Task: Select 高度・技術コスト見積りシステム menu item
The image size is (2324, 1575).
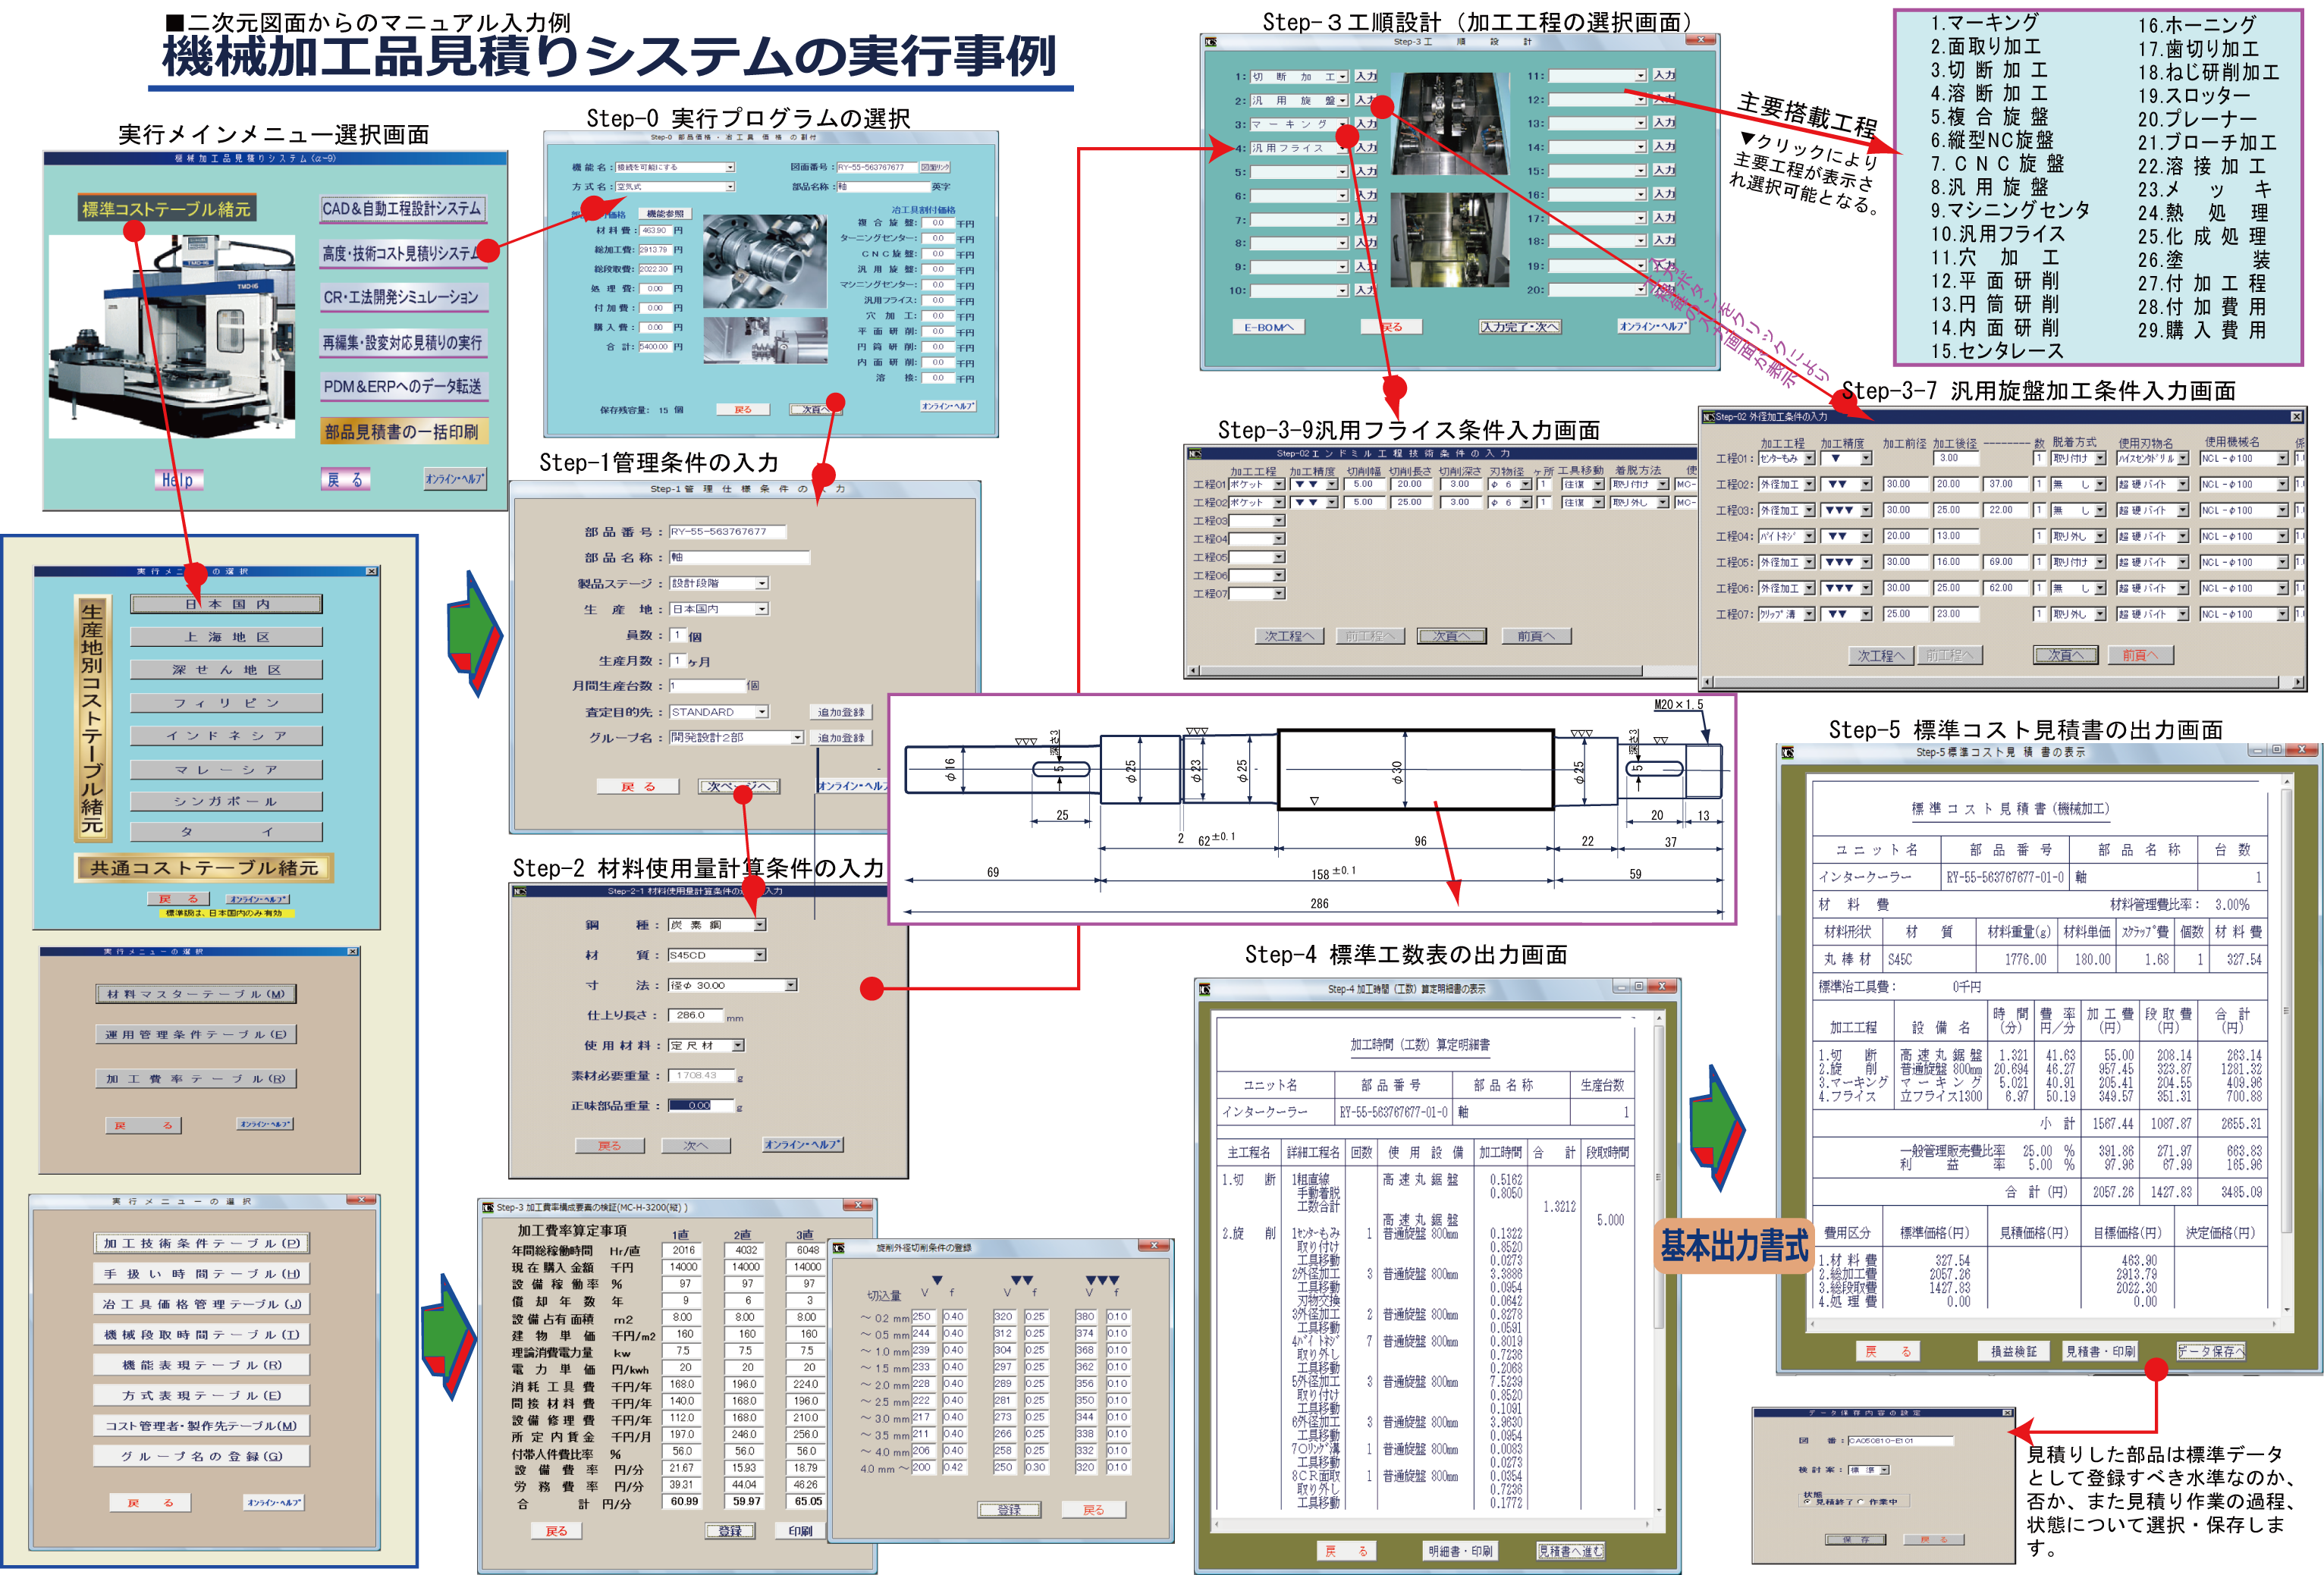Action: (x=403, y=253)
